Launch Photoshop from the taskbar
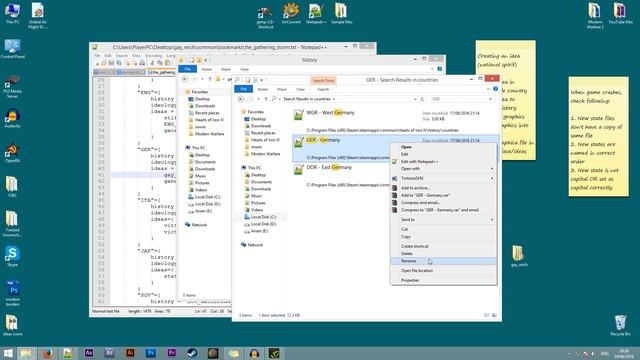 pos(151,353)
